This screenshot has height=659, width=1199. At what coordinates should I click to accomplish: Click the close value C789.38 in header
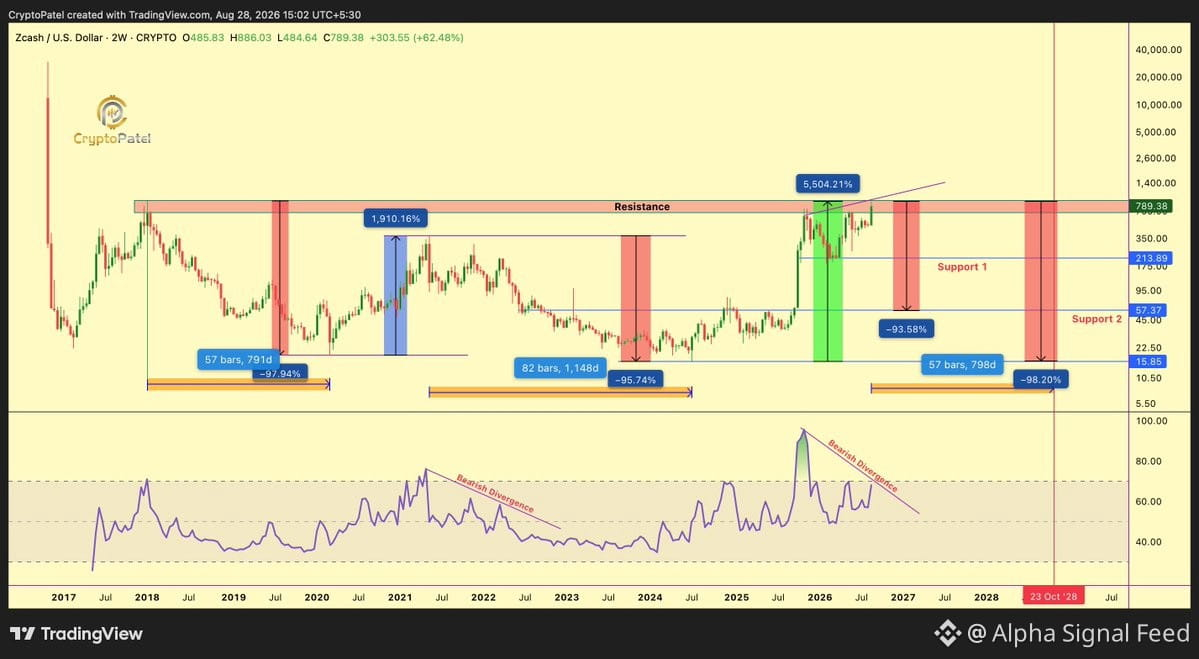pos(343,37)
